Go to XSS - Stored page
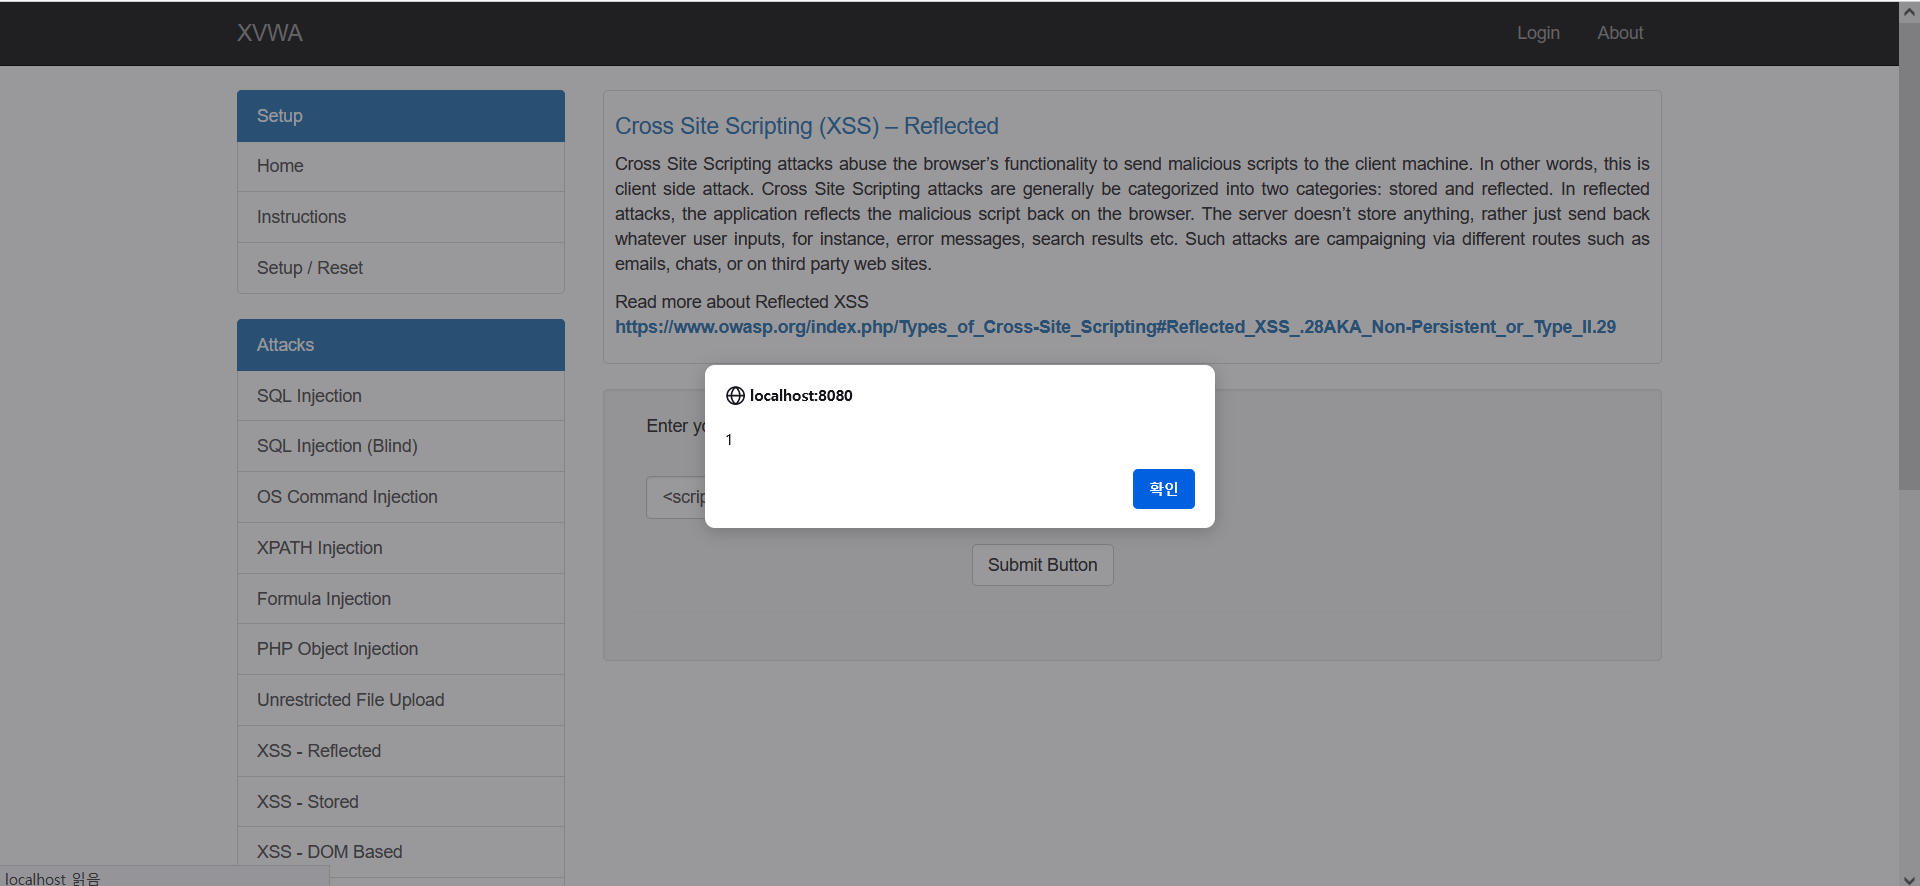Viewport: 1920px width, 886px height. 307,802
